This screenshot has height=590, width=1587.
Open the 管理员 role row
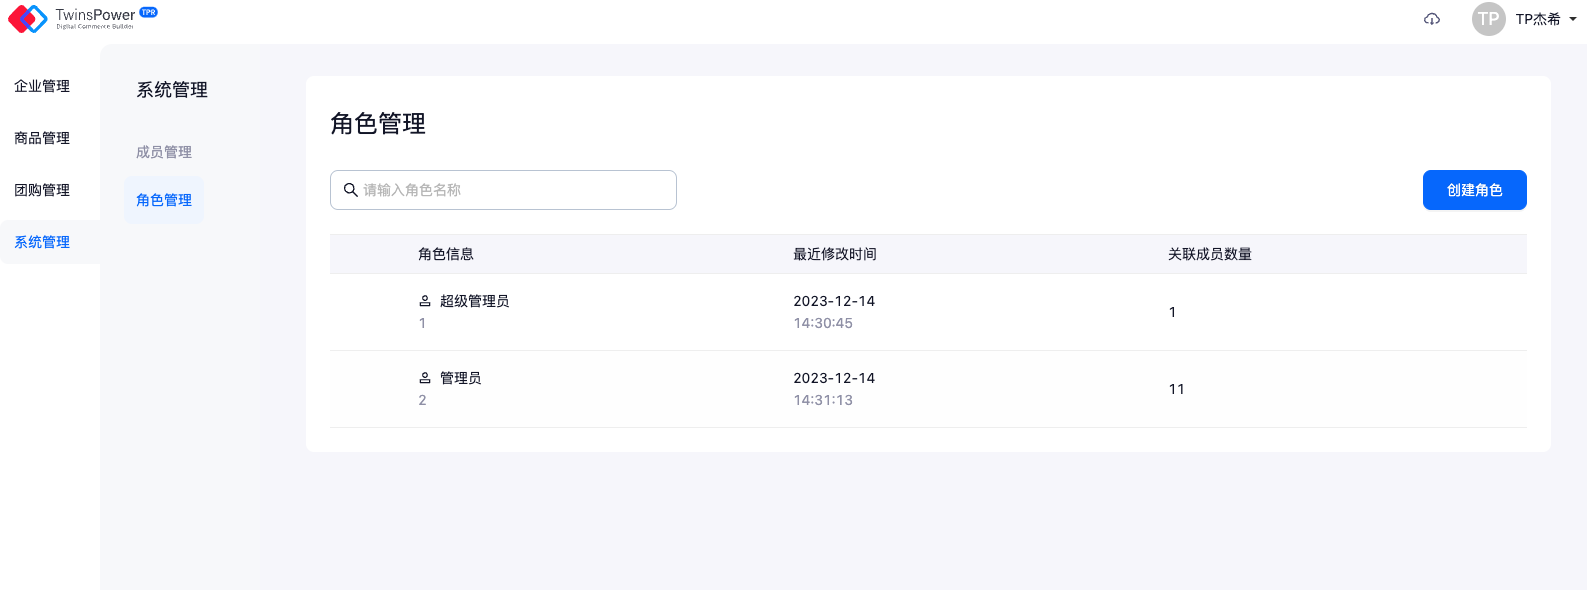460,378
